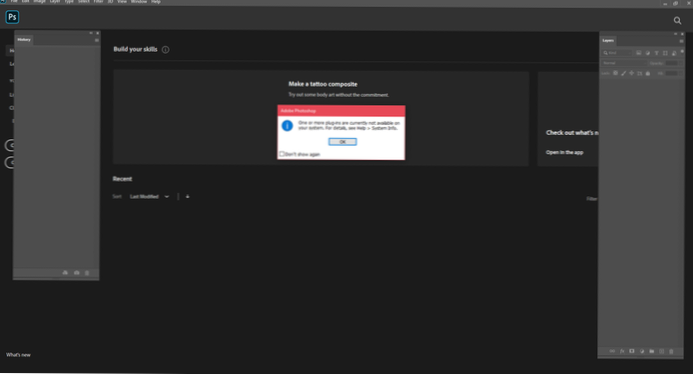The height and width of the screenshot is (374, 693).
Task: Click the fx layer style icon
Action: pos(622,351)
